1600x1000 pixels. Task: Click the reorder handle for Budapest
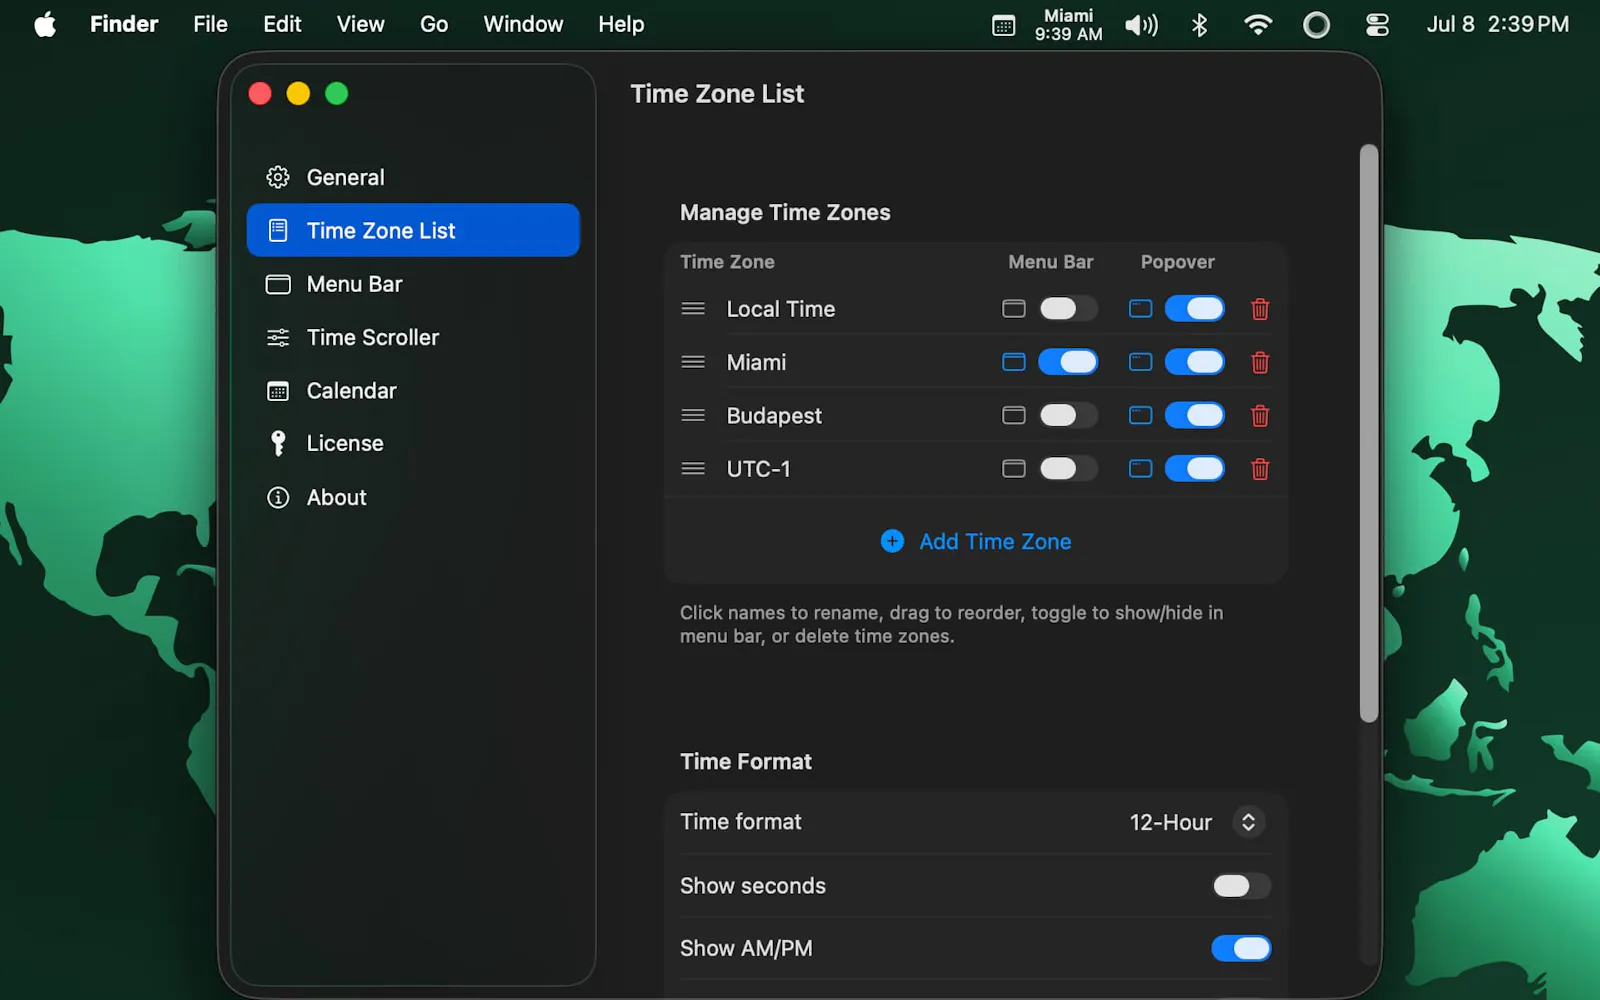[693, 415]
